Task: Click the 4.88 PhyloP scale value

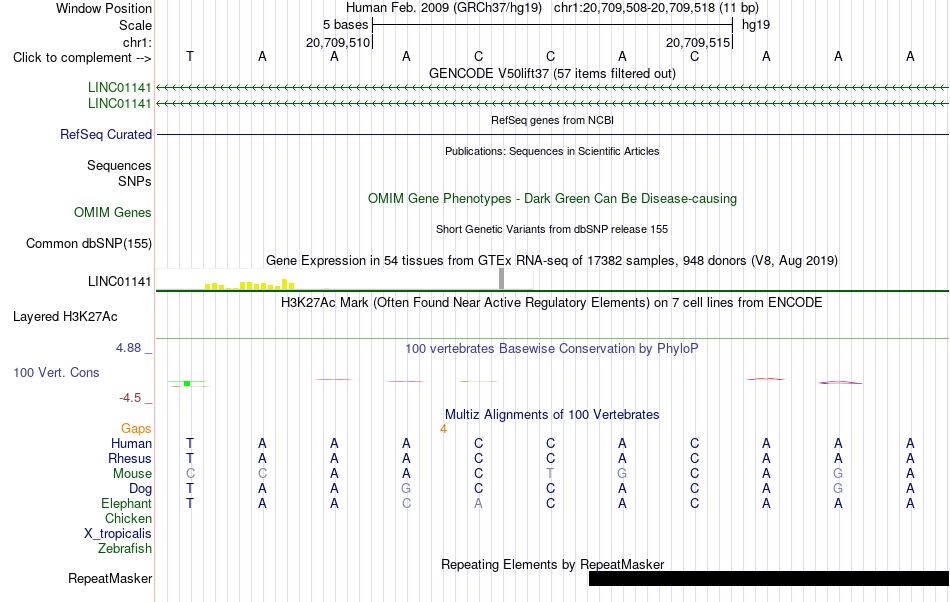Action: point(128,348)
